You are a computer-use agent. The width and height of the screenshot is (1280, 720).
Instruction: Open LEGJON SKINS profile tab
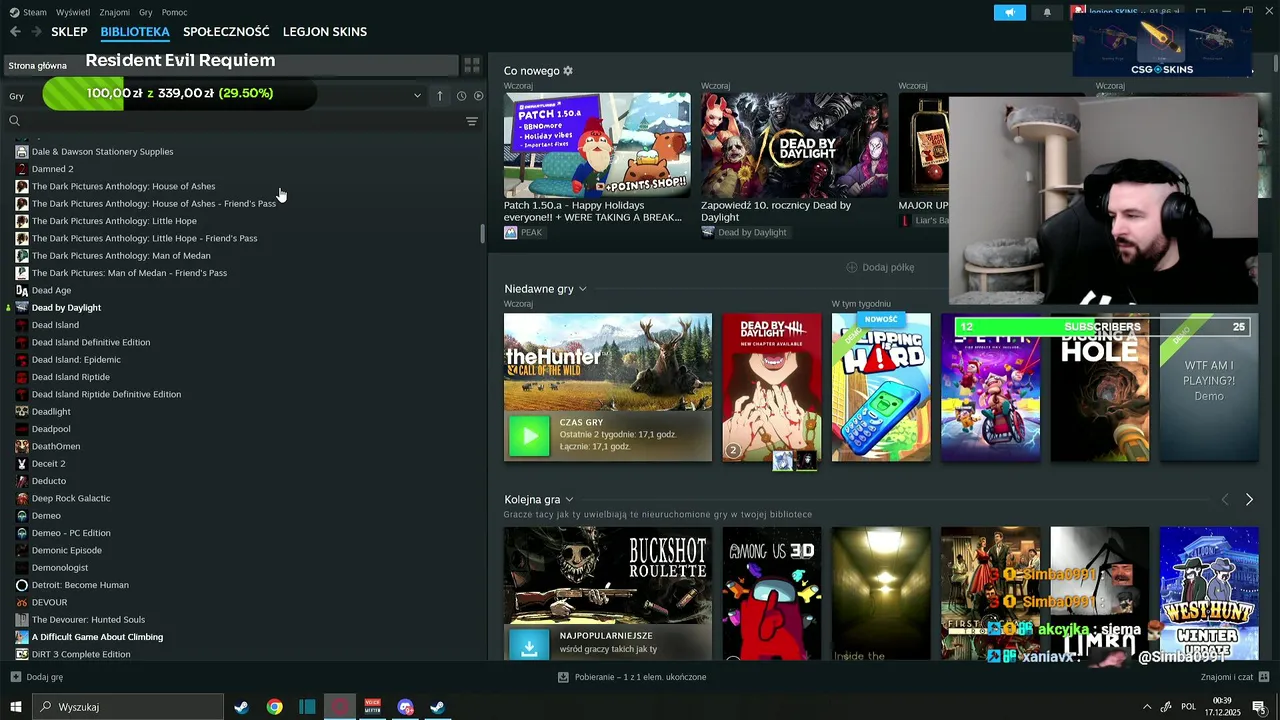coord(325,32)
